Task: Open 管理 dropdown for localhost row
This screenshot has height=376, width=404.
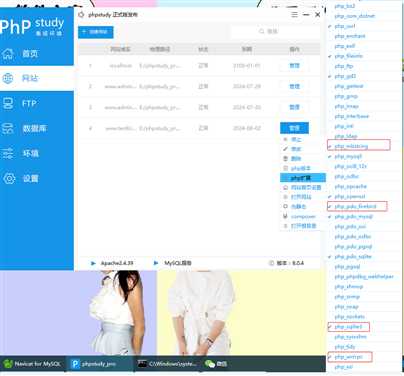Action: pos(294,66)
